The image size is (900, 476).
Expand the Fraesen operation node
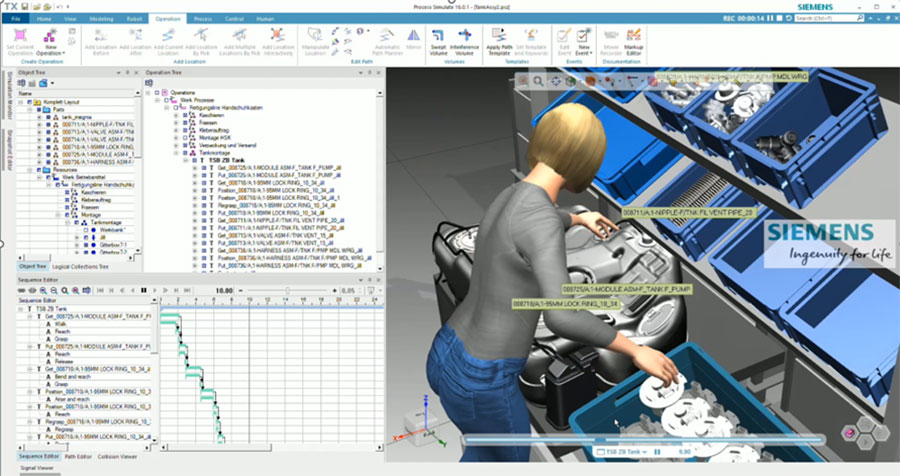pos(174,123)
